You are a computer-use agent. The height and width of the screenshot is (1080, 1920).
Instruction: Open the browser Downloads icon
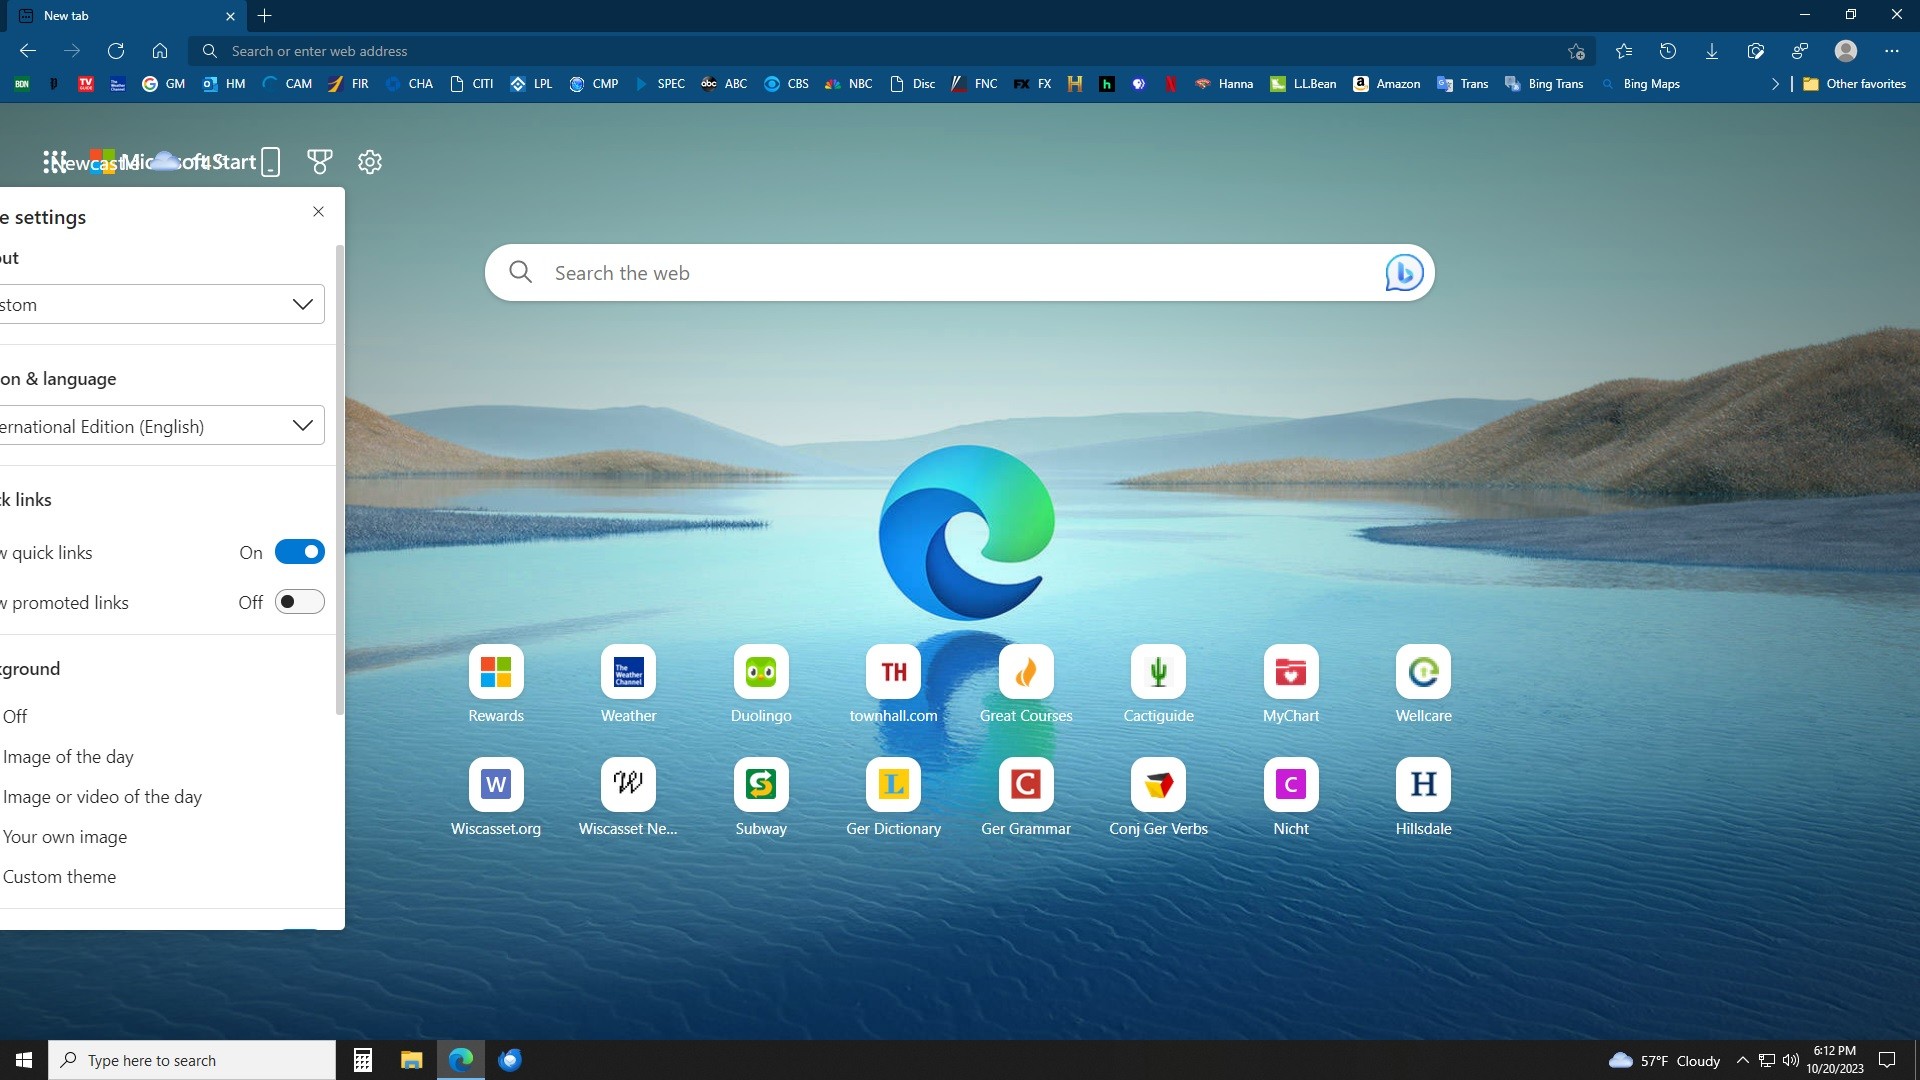coord(1711,51)
